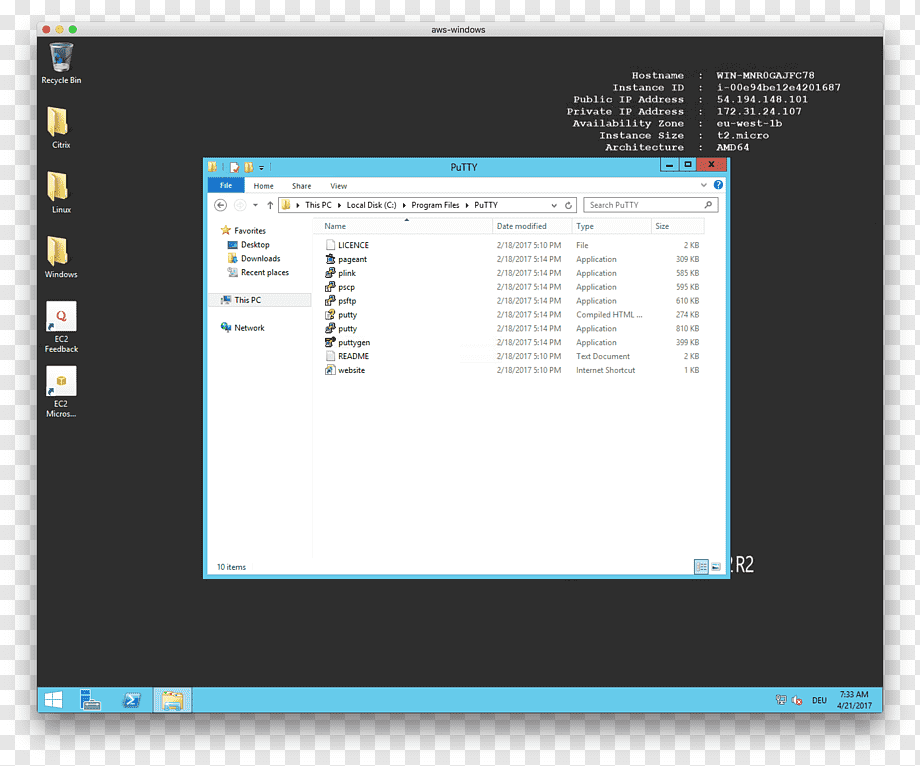Select the pageant application icon

coord(330,259)
